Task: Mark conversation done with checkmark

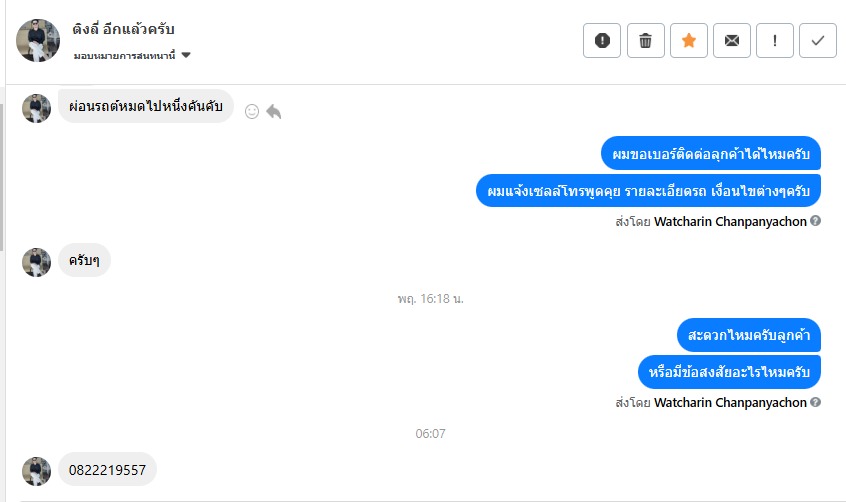Action: (818, 40)
